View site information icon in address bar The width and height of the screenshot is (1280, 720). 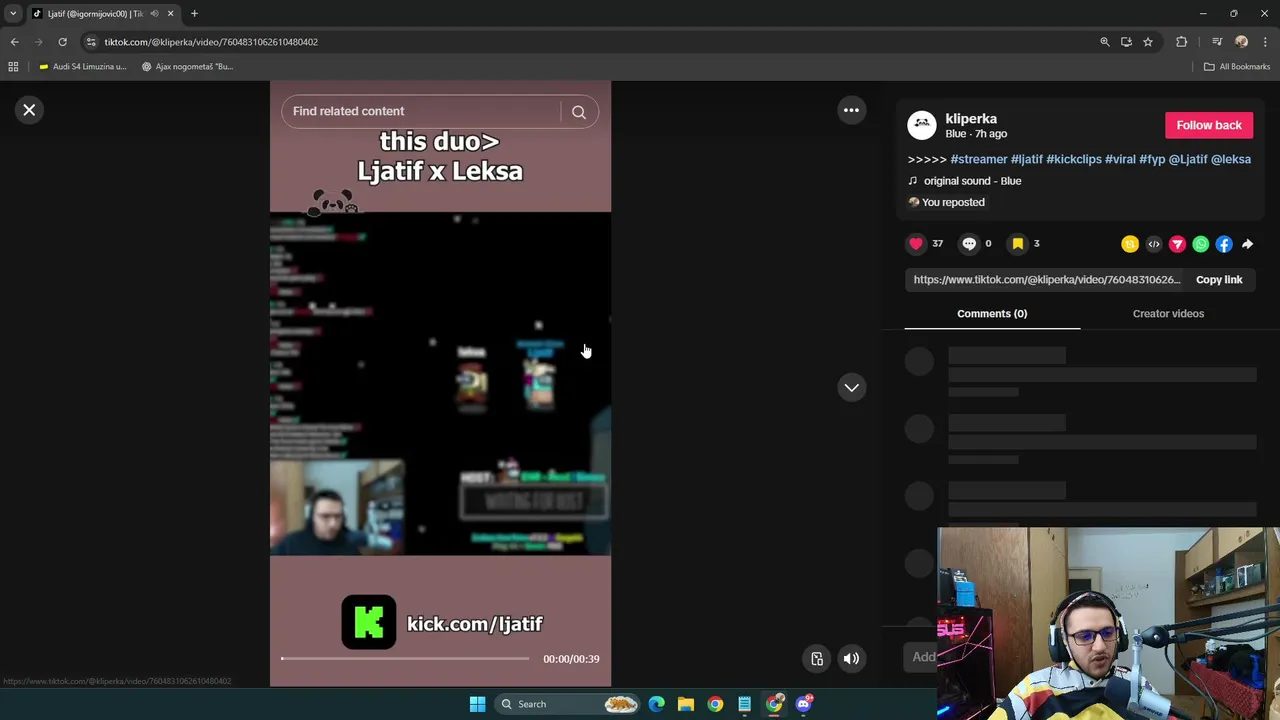(91, 42)
